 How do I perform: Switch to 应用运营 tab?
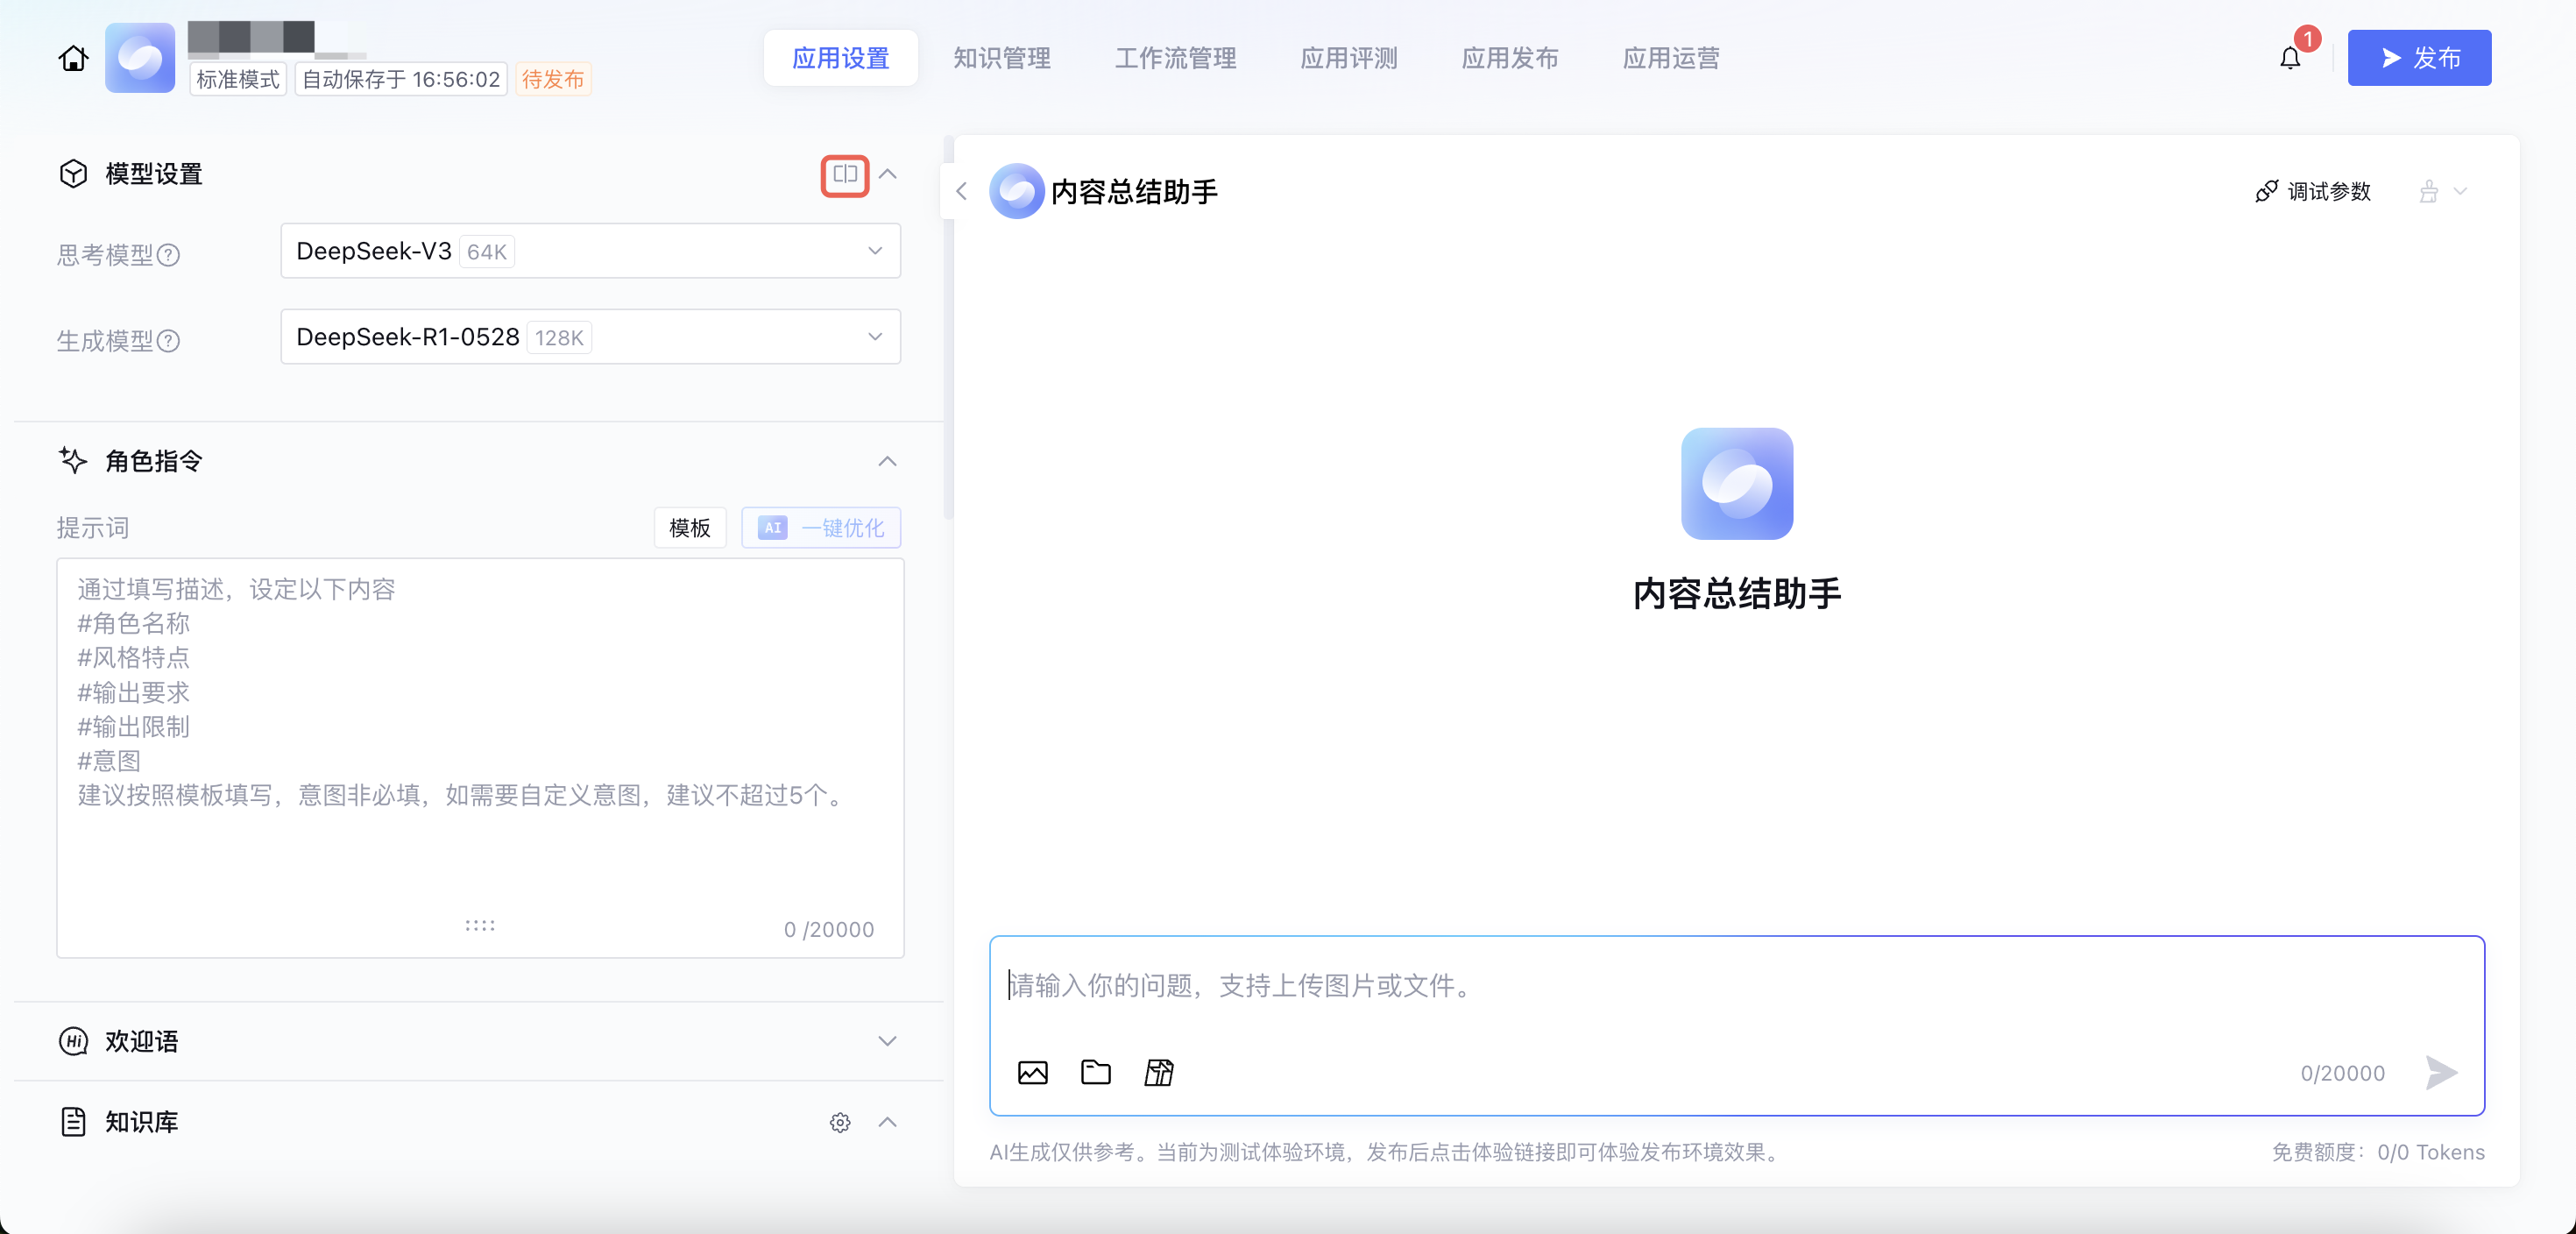click(x=1671, y=58)
